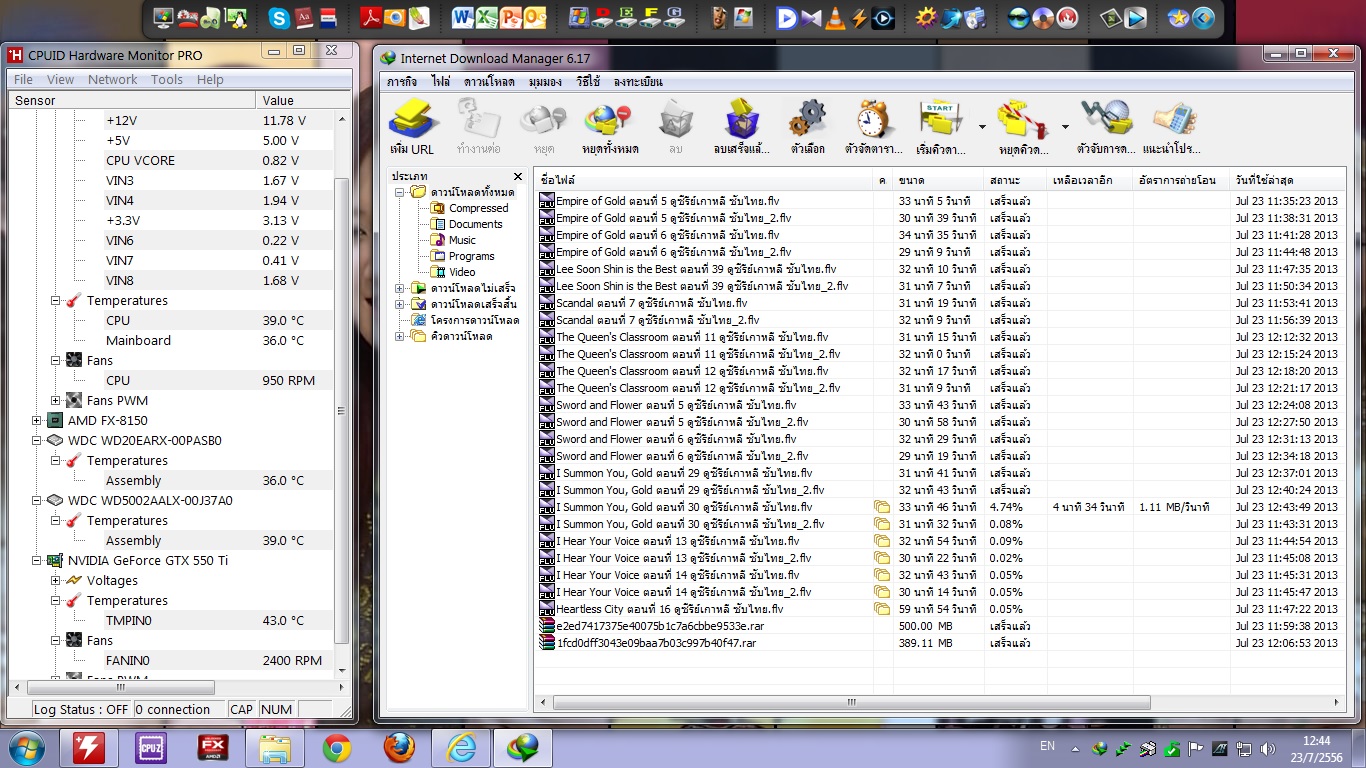The width and height of the screenshot is (1366, 768).
Task: Open the Network menu in Hardware Monitor
Action: coord(113,79)
